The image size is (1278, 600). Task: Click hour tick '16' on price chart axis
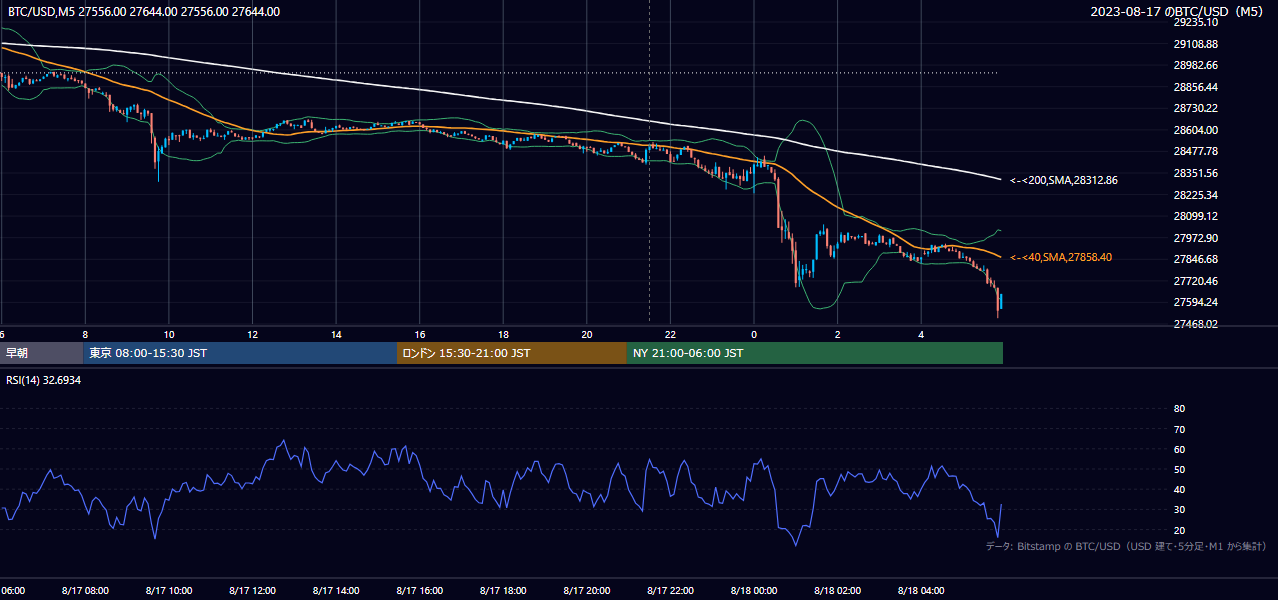pyautogui.click(x=419, y=334)
